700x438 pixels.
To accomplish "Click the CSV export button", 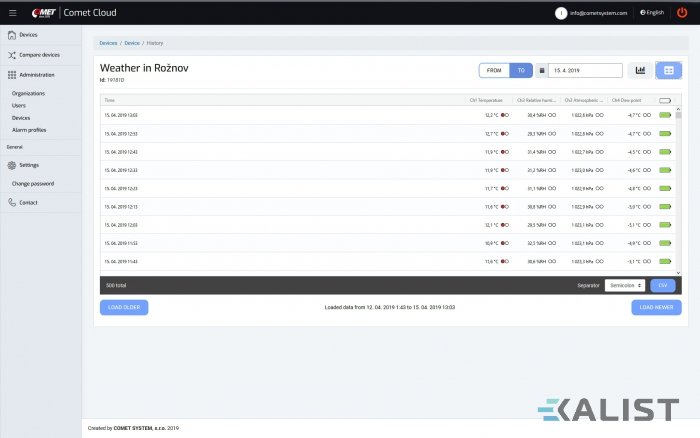I will 663,285.
